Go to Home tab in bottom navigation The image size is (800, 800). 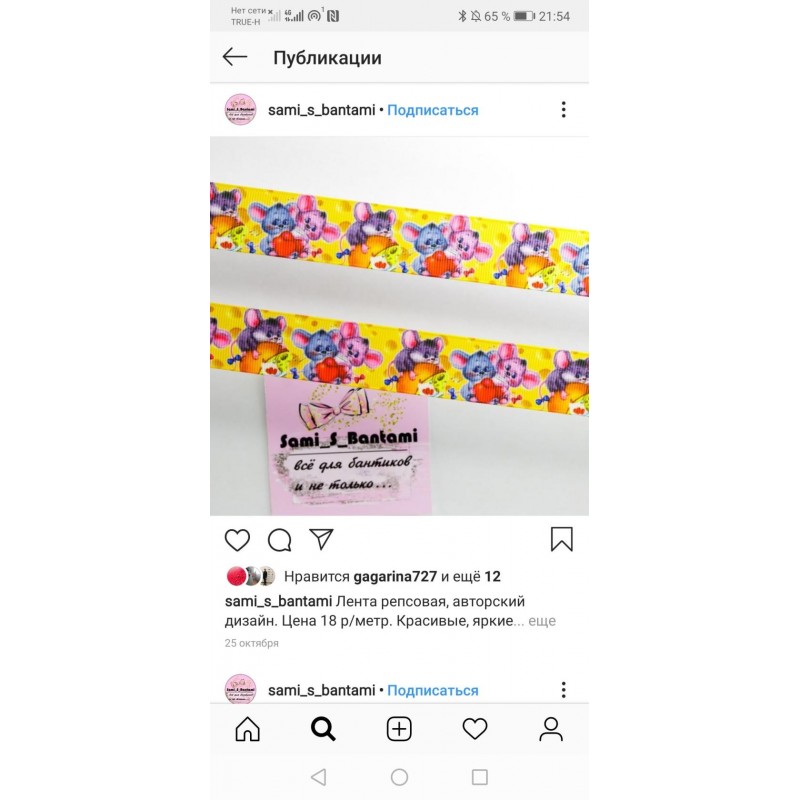coord(247,729)
